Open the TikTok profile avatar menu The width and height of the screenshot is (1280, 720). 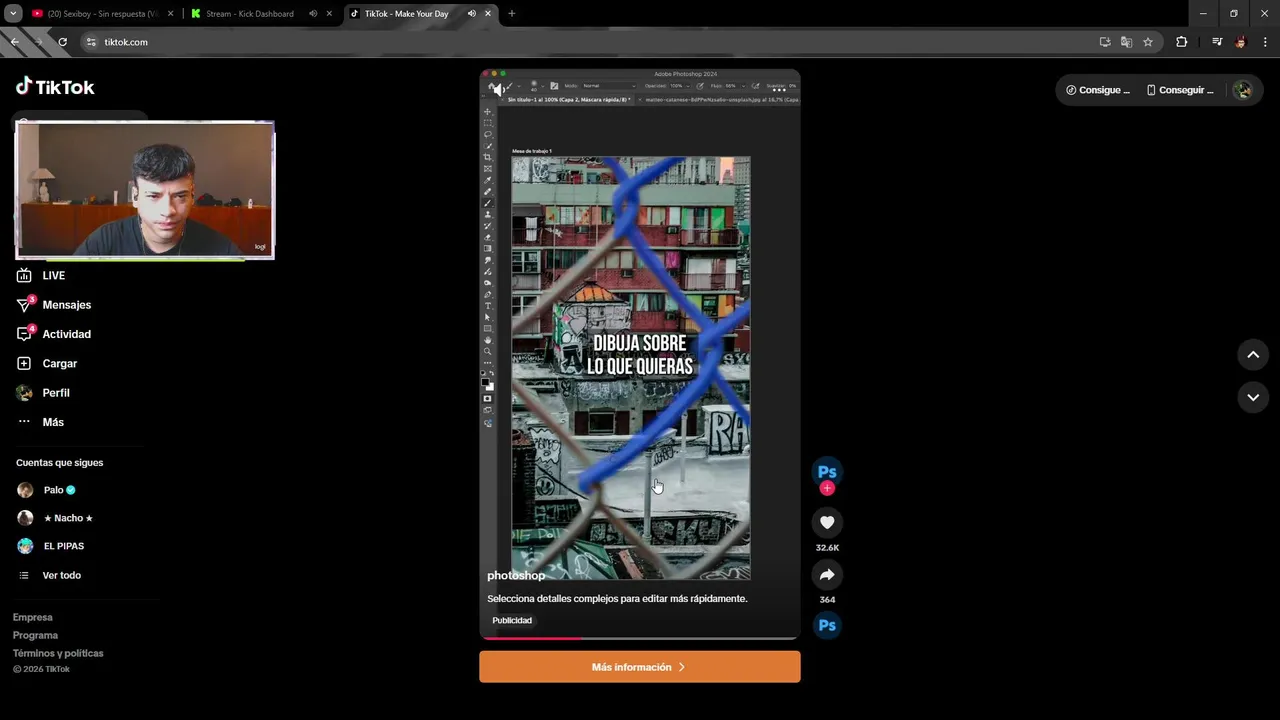click(1243, 90)
